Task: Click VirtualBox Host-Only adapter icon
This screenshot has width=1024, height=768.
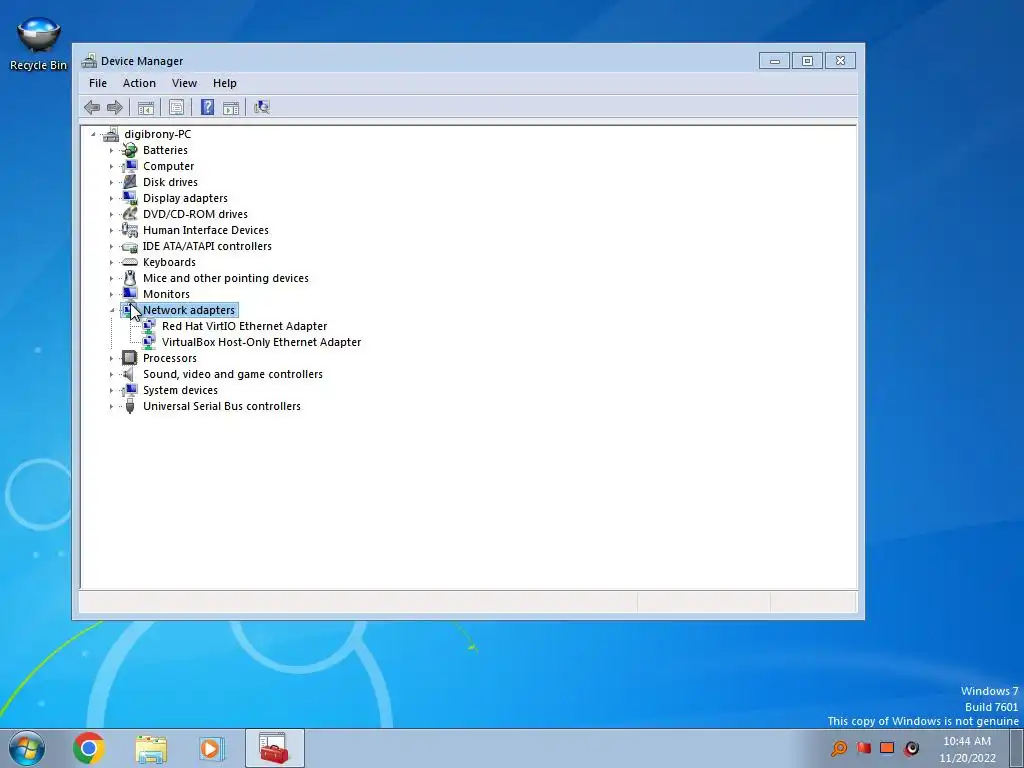Action: pyautogui.click(x=149, y=342)
